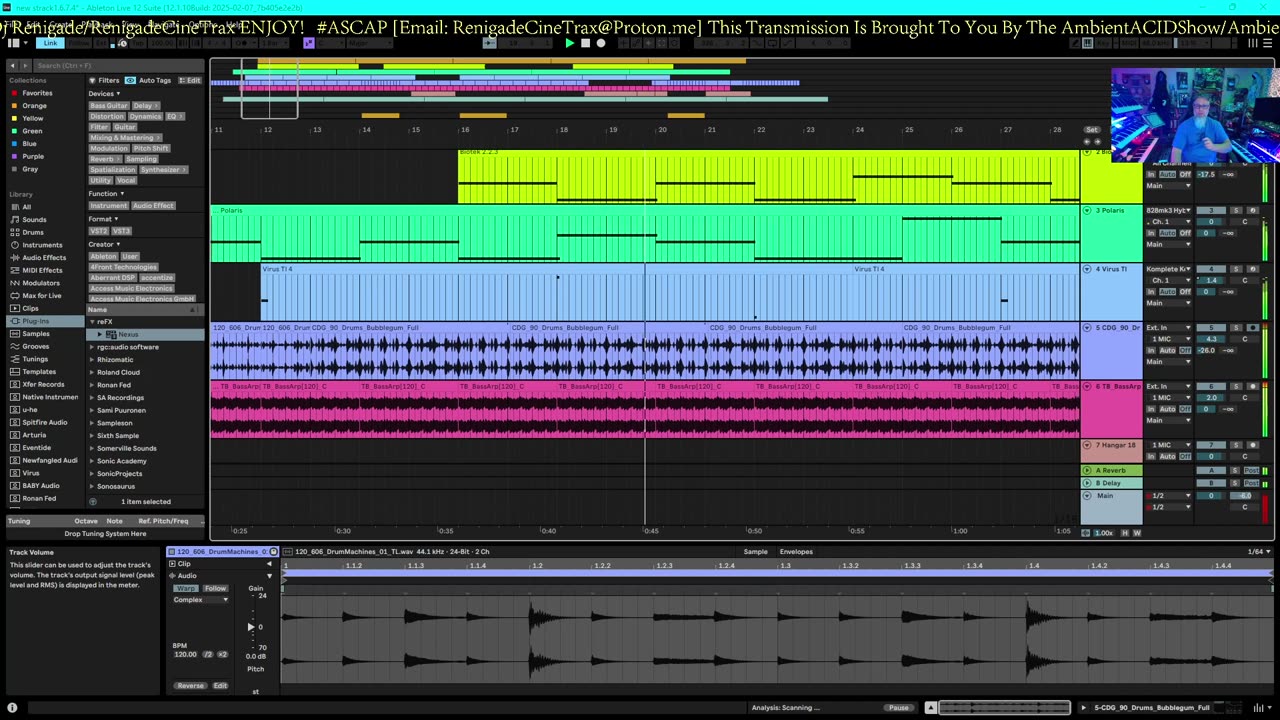The width and height of the screenshot is (1280, 720).
Task: Click the Reverse sample button
Action: (190, 686)
